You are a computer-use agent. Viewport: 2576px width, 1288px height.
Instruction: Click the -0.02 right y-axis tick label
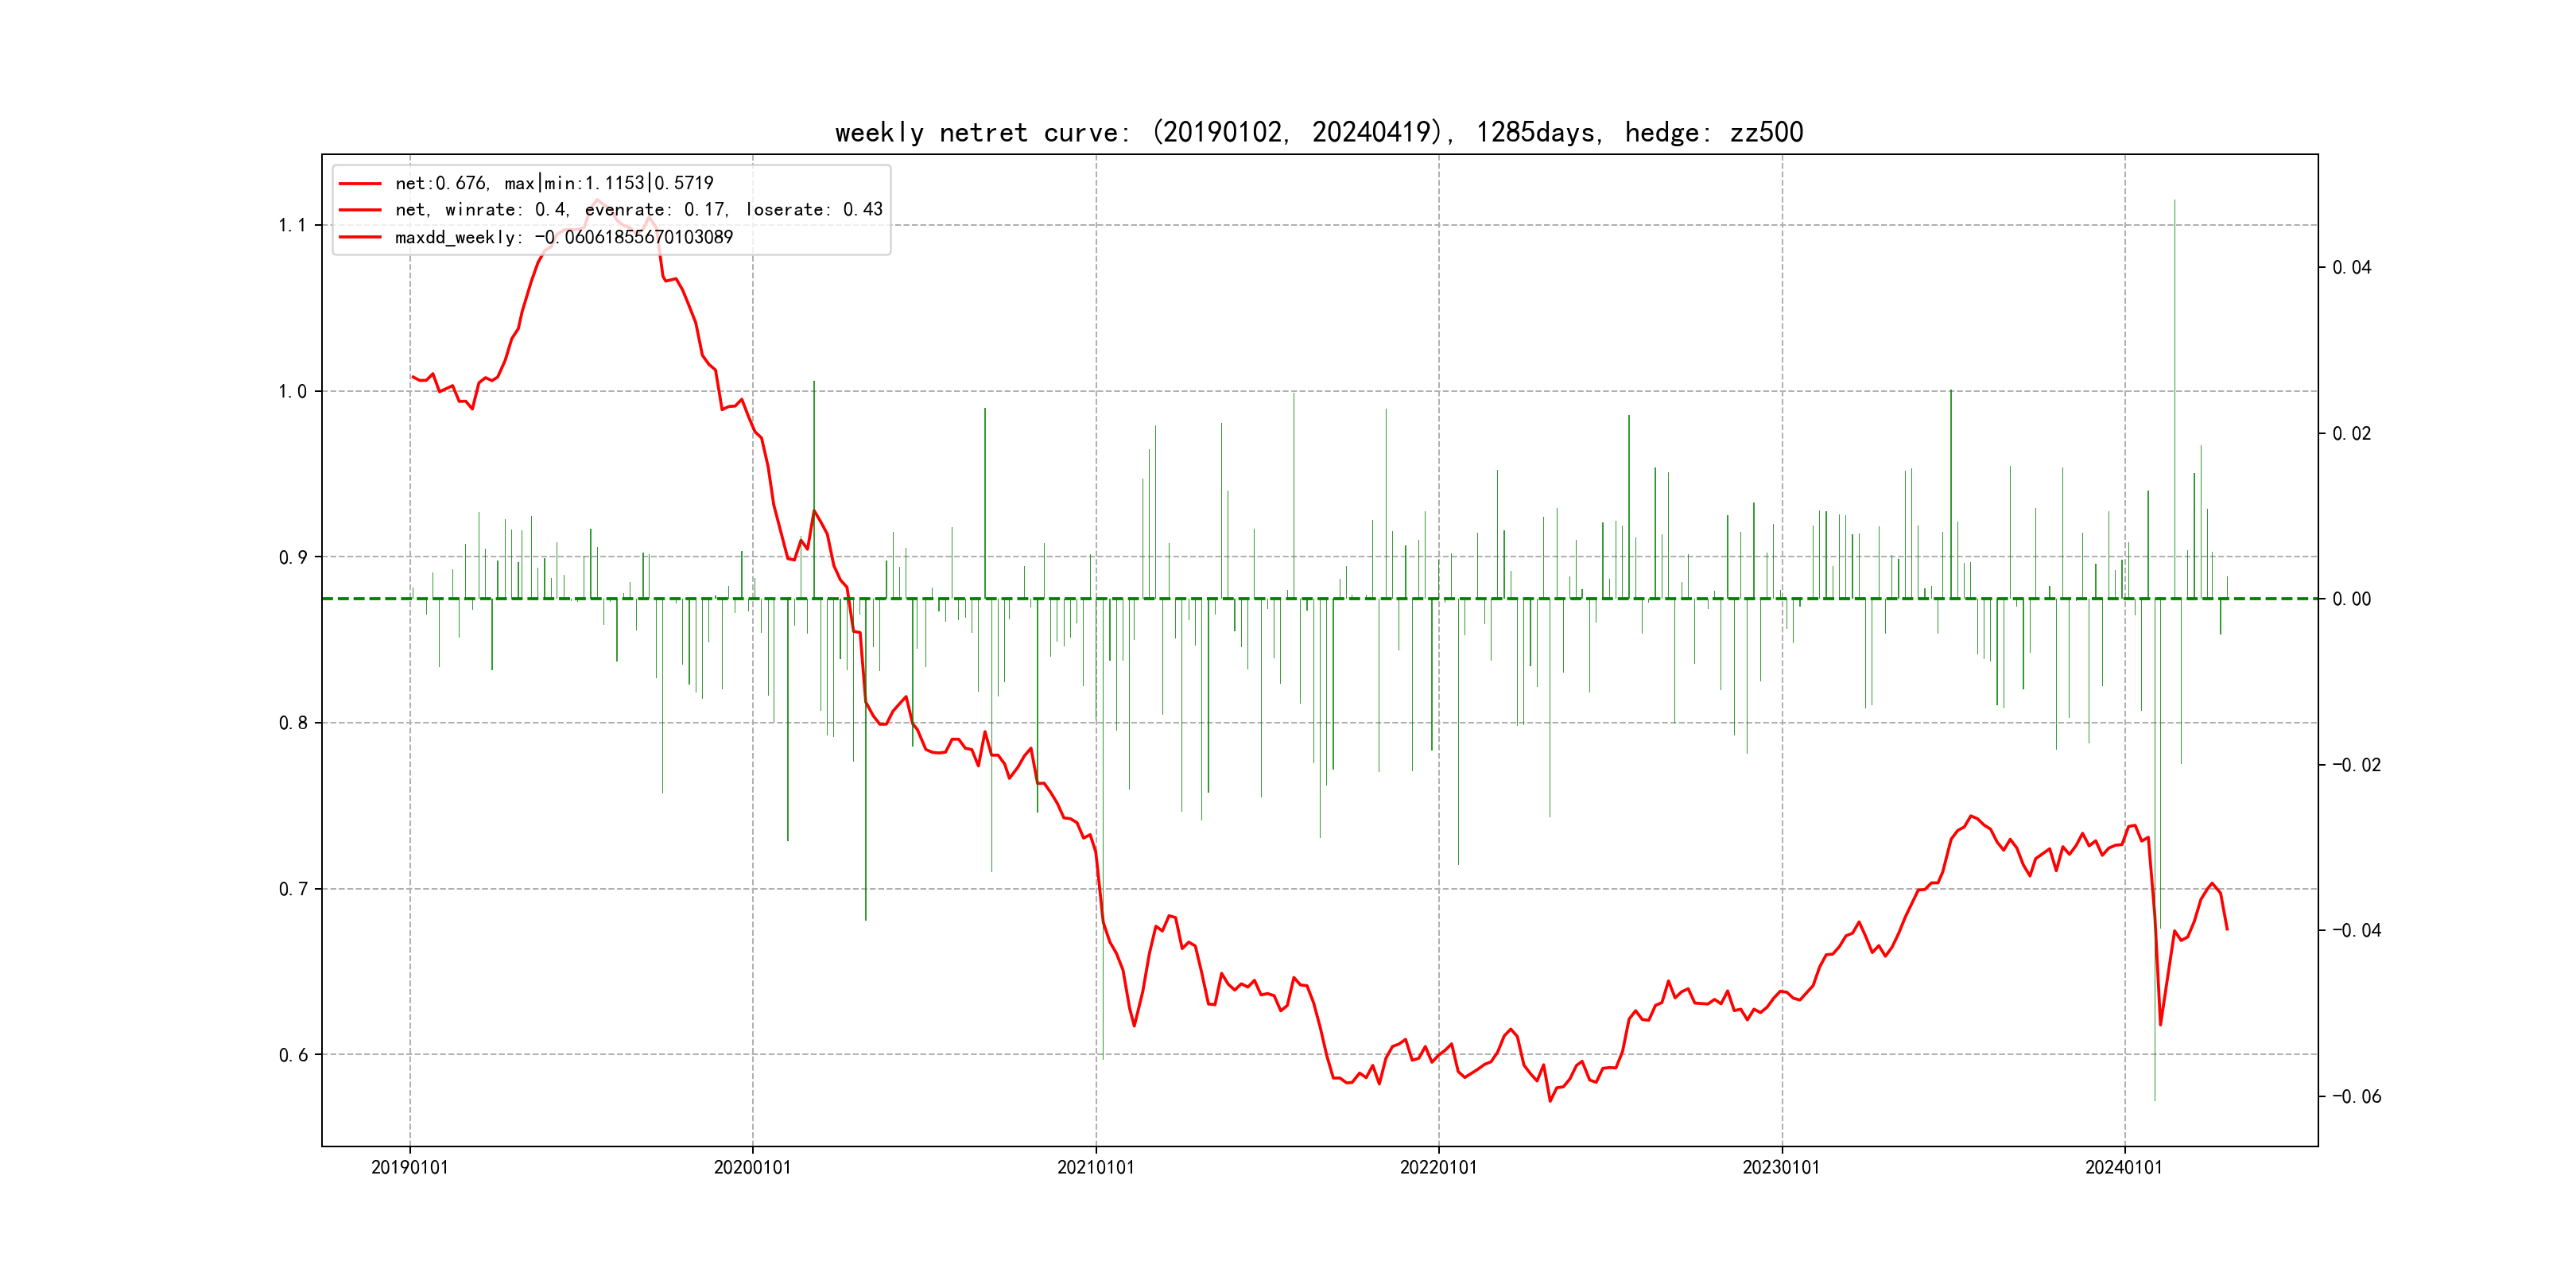coord(2356,765)
